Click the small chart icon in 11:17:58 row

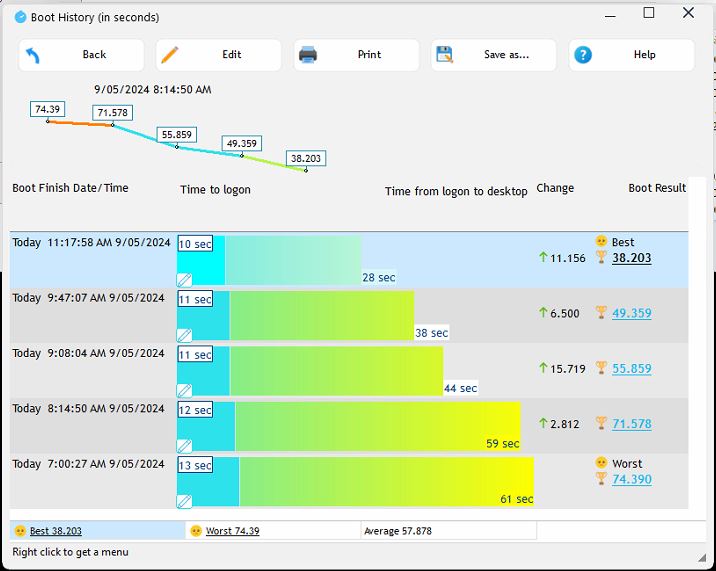(x=184, y=280)
